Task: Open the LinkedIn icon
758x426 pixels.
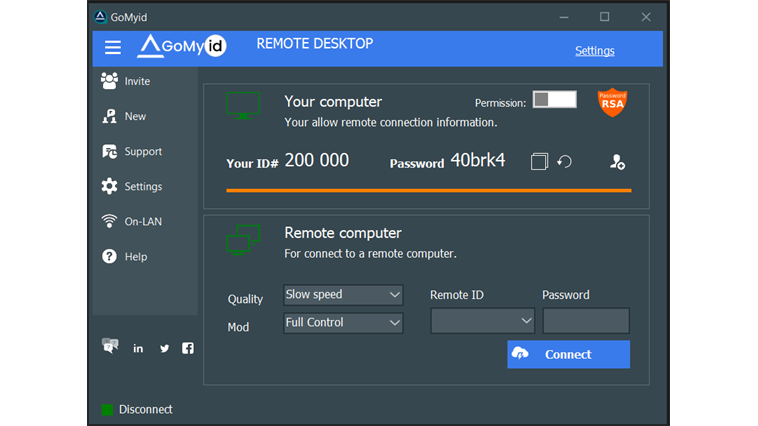Action: click(138, 349)
